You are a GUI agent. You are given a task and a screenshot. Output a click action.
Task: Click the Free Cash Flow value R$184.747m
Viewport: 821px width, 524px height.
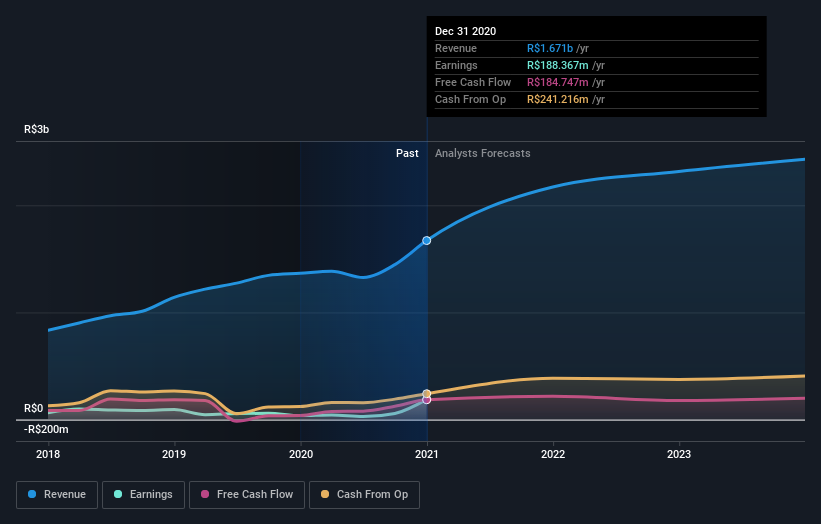click(x=558, y=83)
